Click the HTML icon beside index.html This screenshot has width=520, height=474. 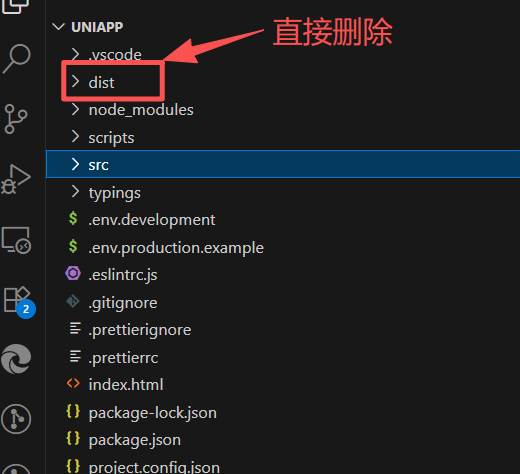click(73, 383)
